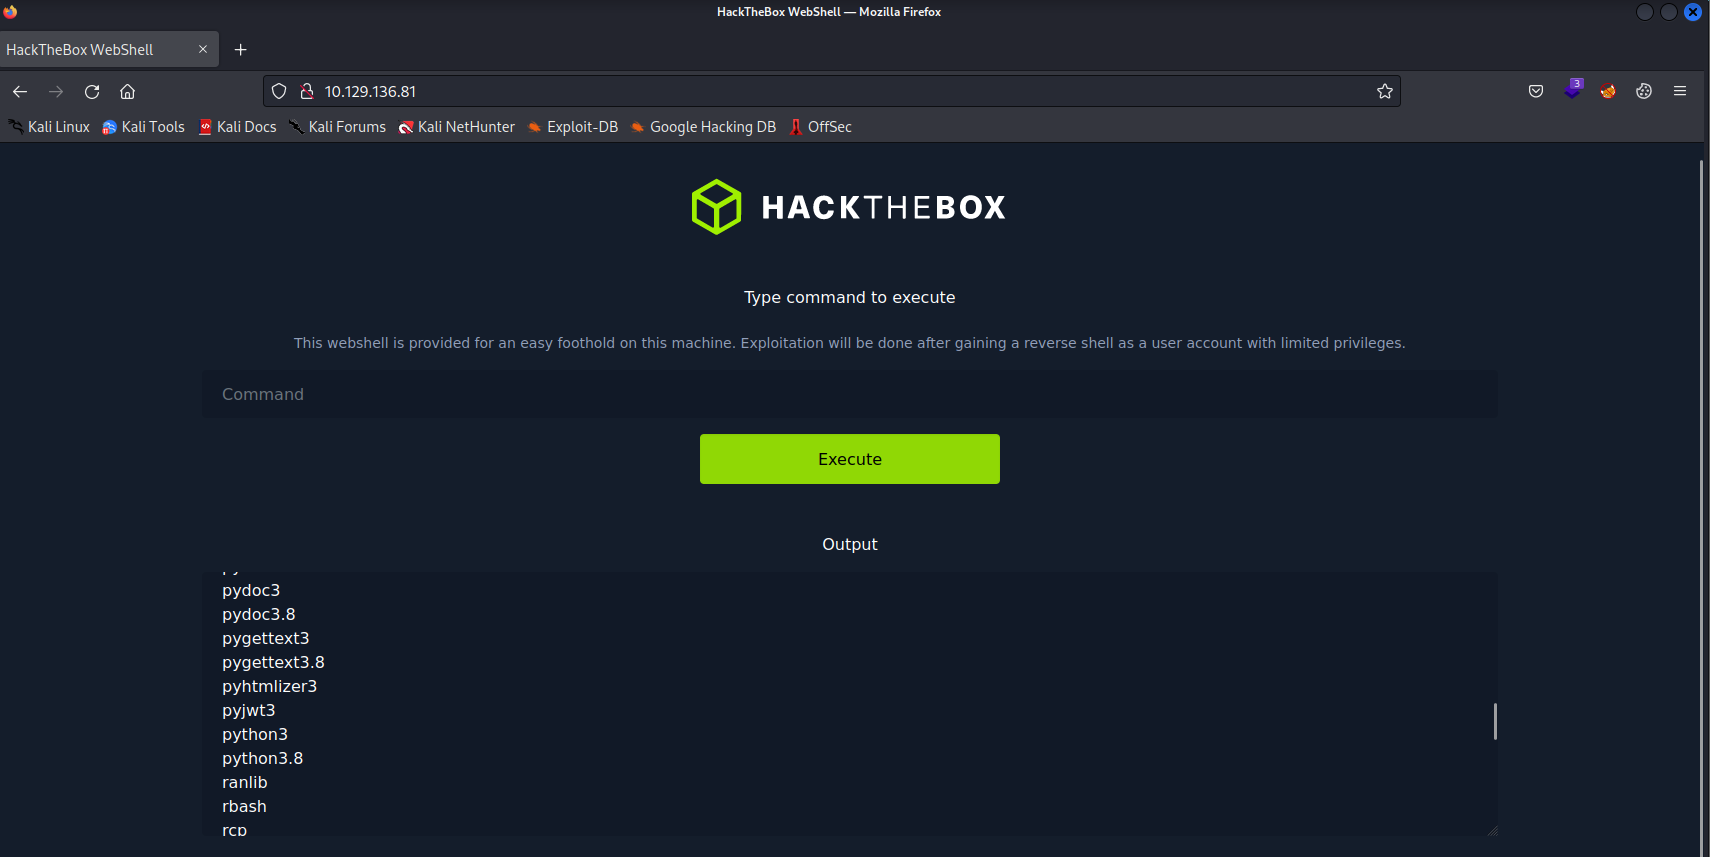Open the Kali Tools bookmark

tap(143, 127)
